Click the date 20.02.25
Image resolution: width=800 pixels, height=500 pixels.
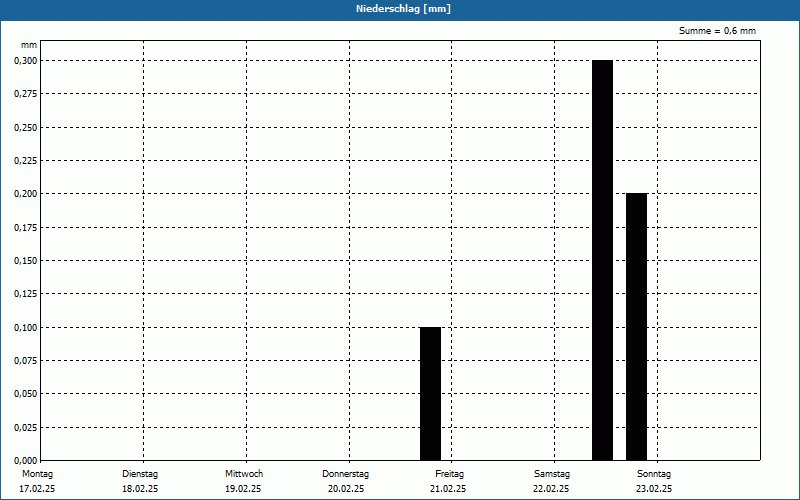[346, 489]
